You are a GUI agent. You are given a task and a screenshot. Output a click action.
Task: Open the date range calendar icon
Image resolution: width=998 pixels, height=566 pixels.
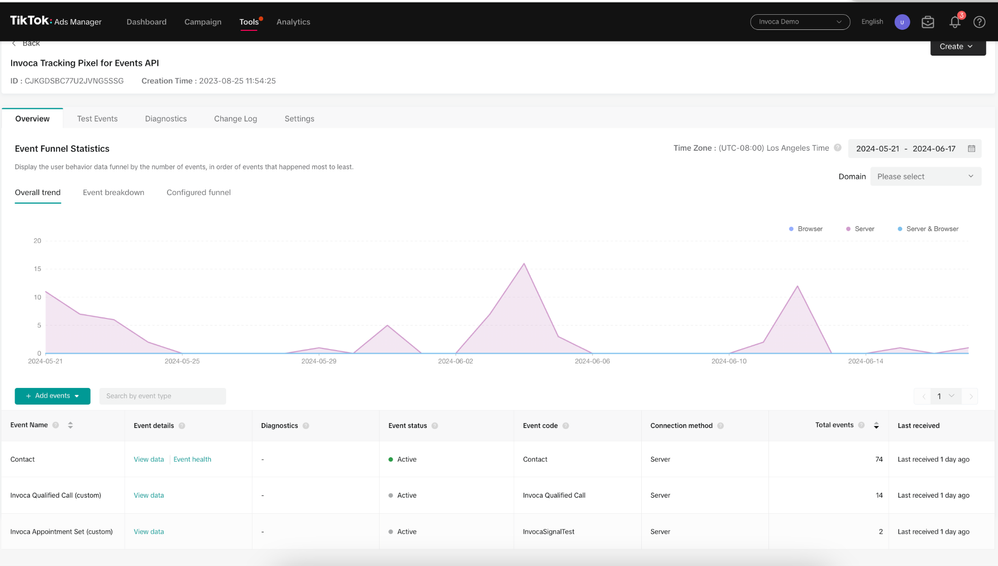(971, 148)
